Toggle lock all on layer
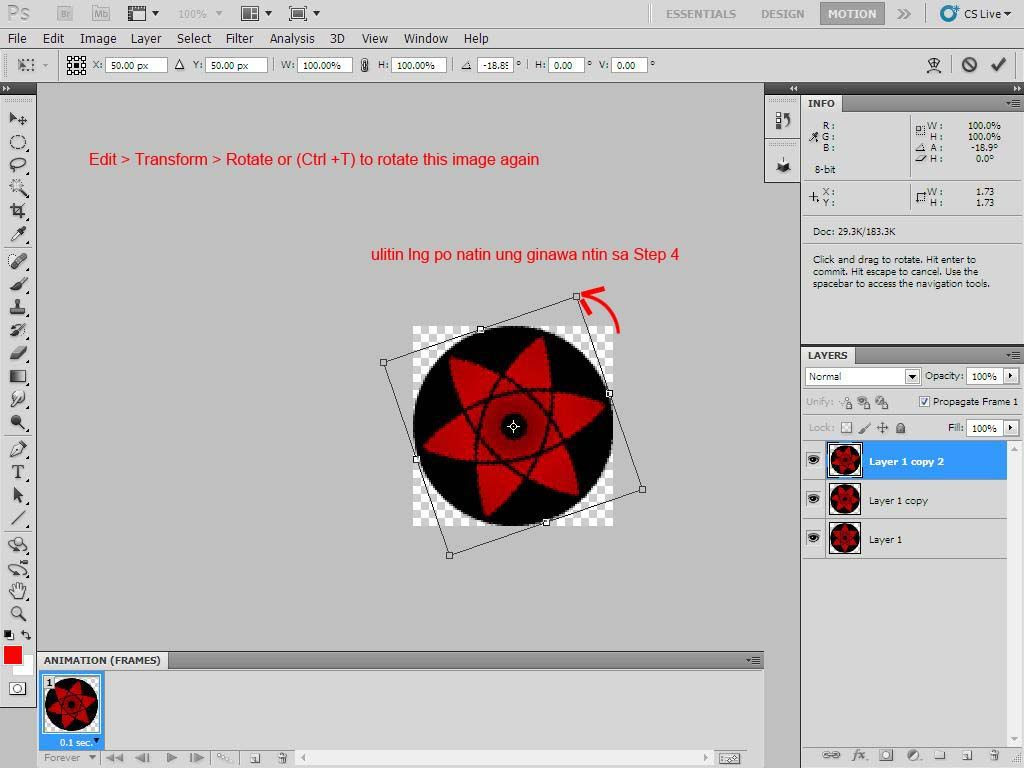Image resolution: width=1024 pixels, height=768 pixels. (901, 428)
